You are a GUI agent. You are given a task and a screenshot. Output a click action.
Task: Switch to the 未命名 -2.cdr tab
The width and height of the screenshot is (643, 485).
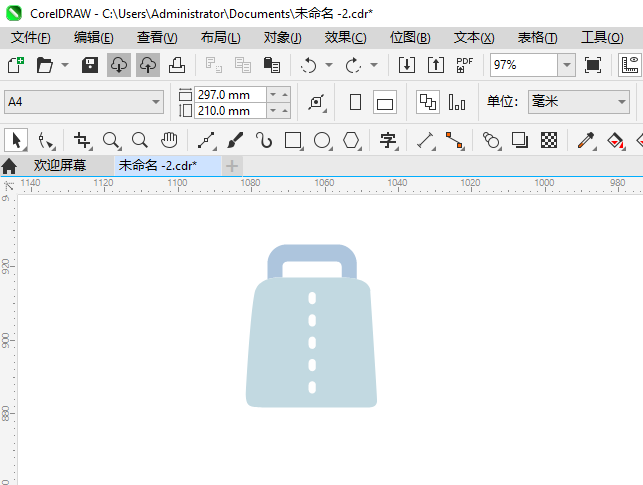pyautogui.click(x=167, y=166)
